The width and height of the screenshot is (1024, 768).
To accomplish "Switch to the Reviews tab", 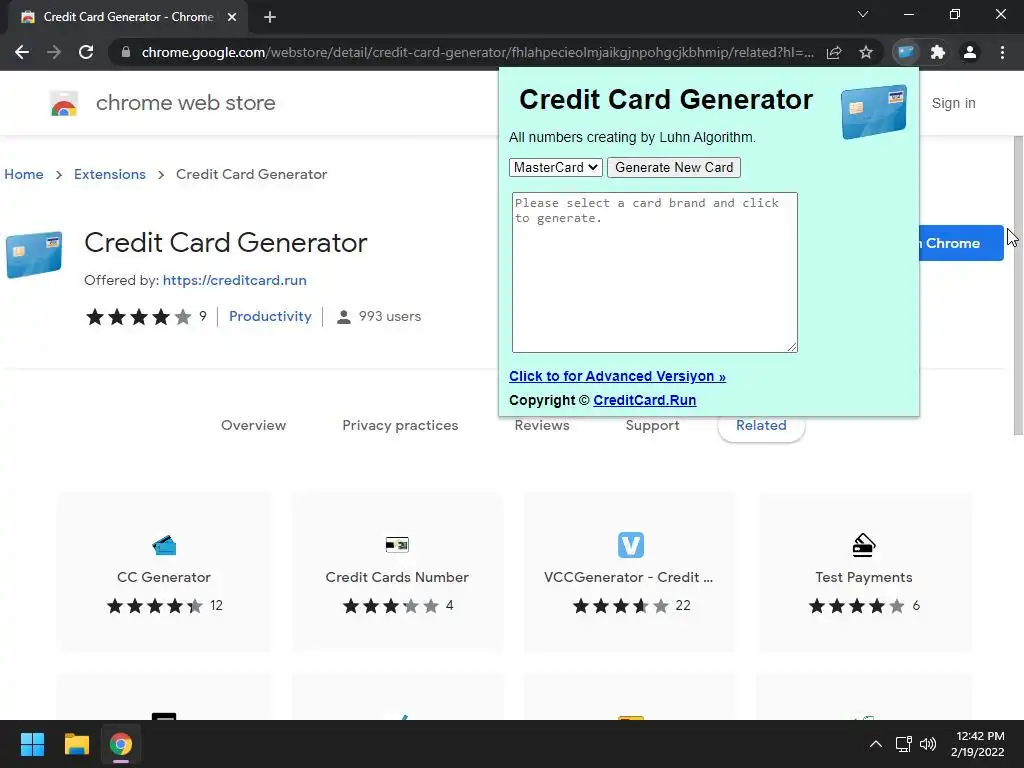I will (x=542, y=425).
